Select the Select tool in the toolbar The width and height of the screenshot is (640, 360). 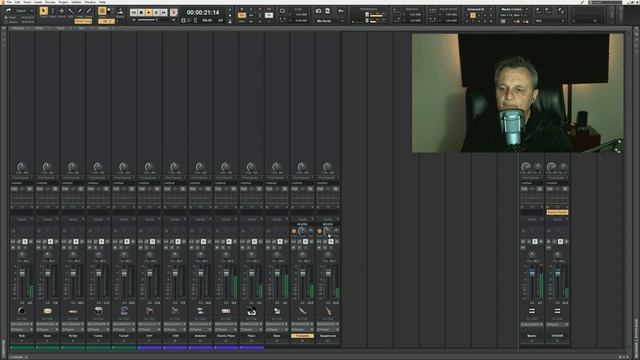pos(53,11)
